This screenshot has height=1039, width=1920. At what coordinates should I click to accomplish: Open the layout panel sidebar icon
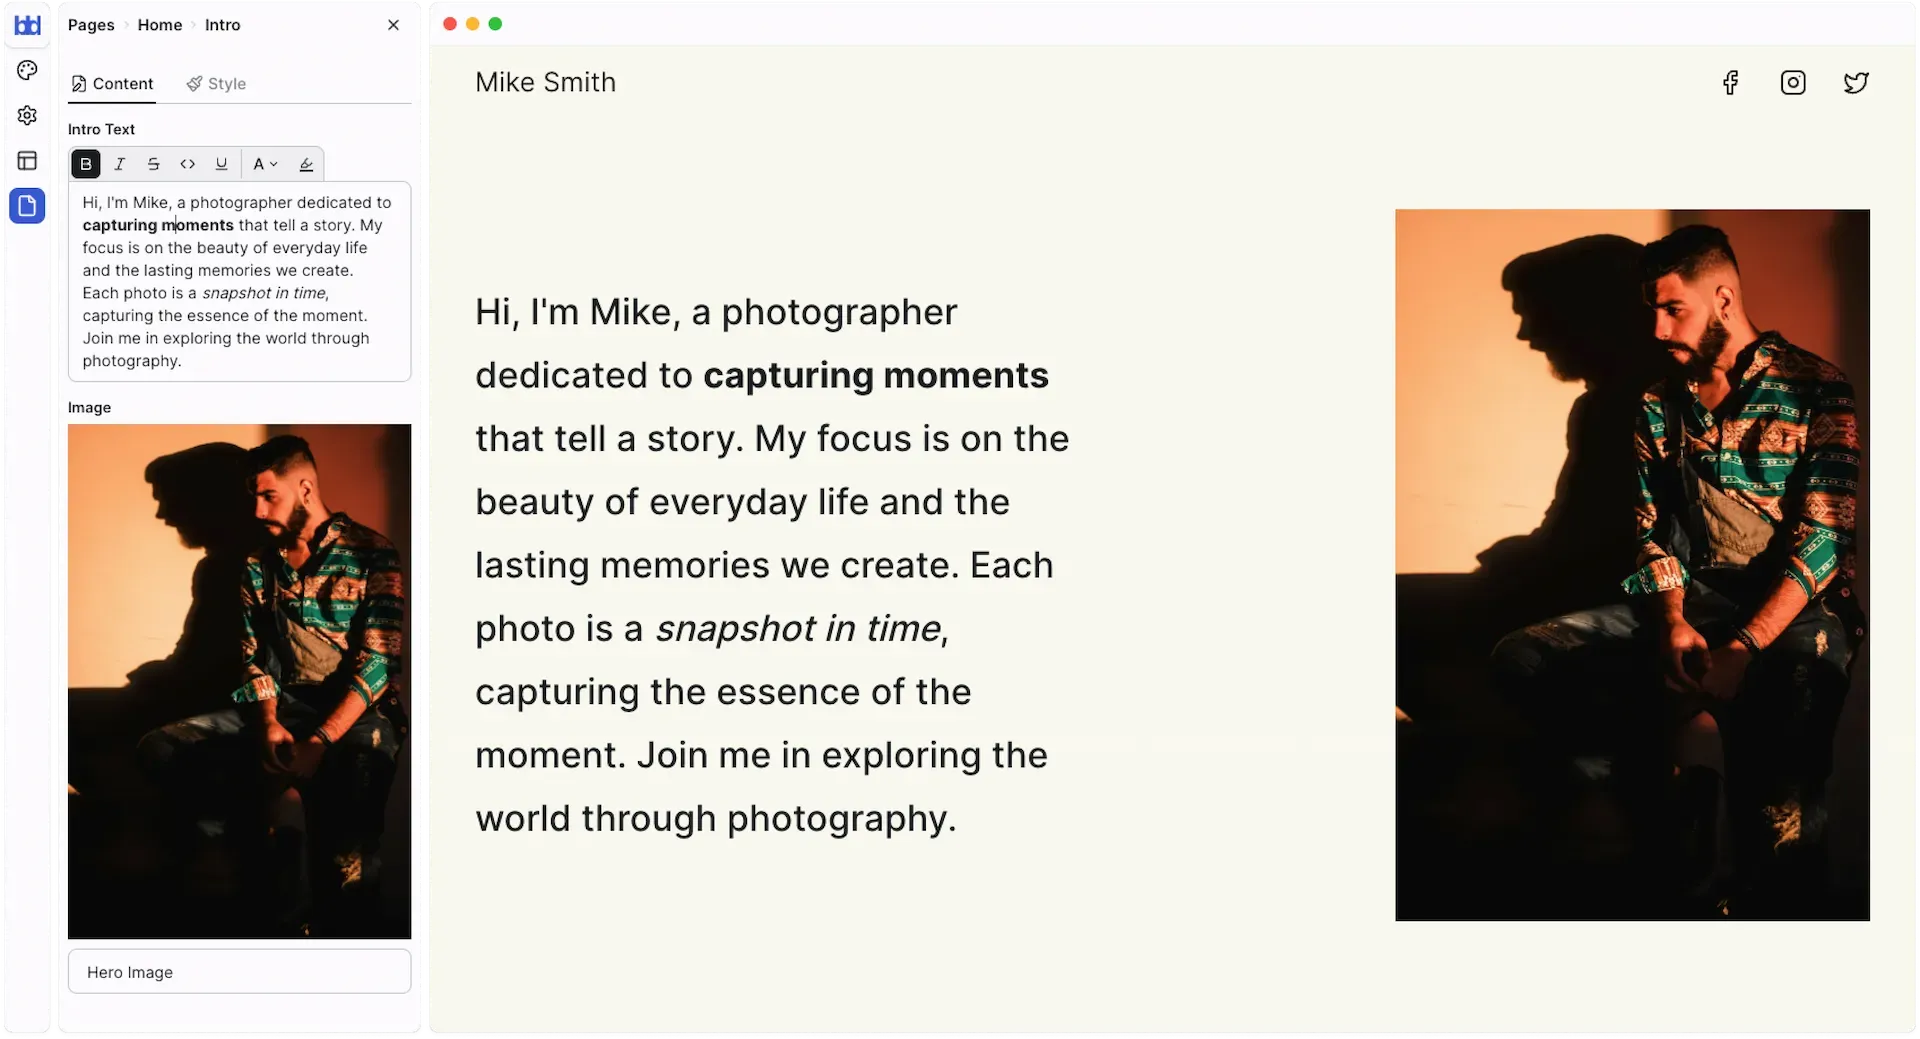coord(27,161)
